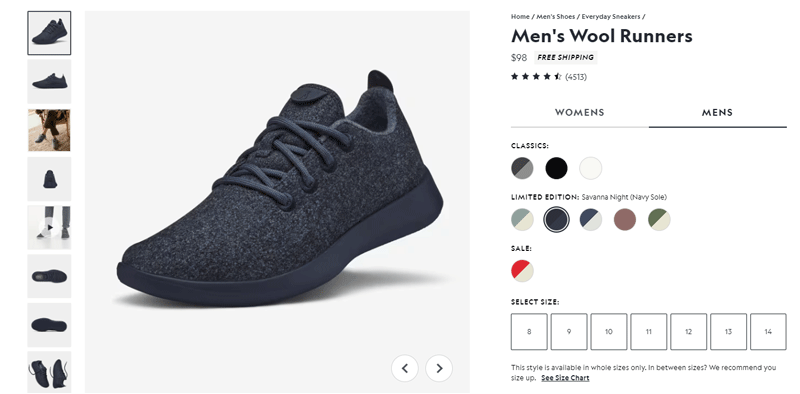Choose size 8

click(x=529, y=332)
